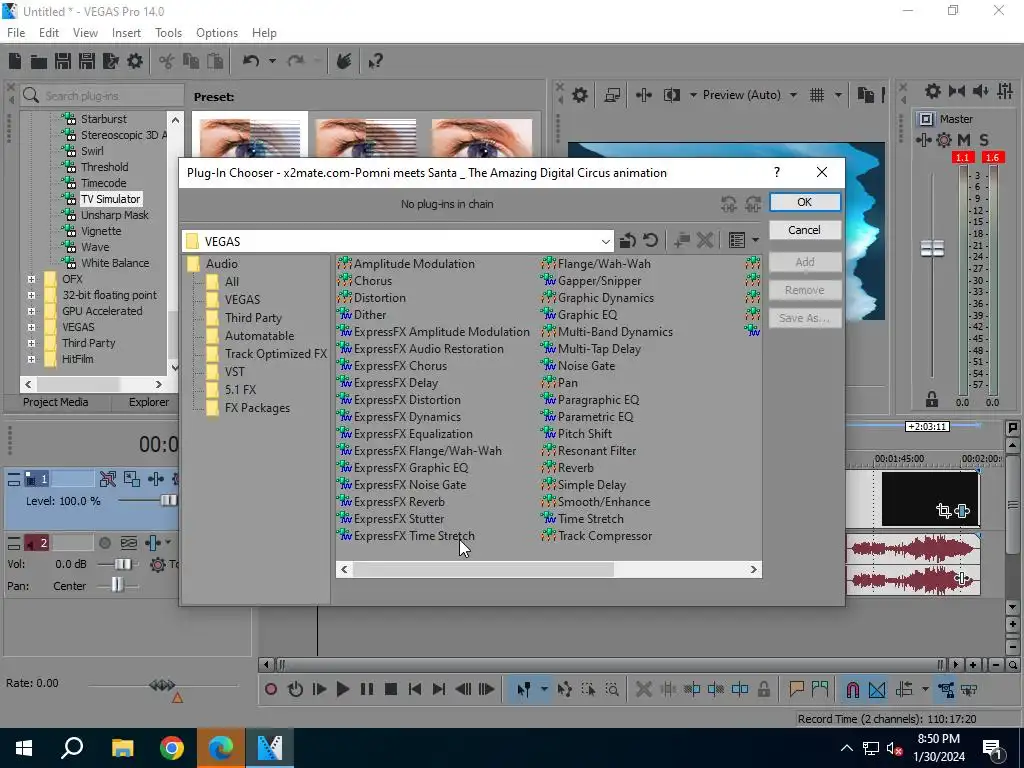1024x768 pixels.
Task: Click the overlays grid icon in preview
Action: (817, 95)
